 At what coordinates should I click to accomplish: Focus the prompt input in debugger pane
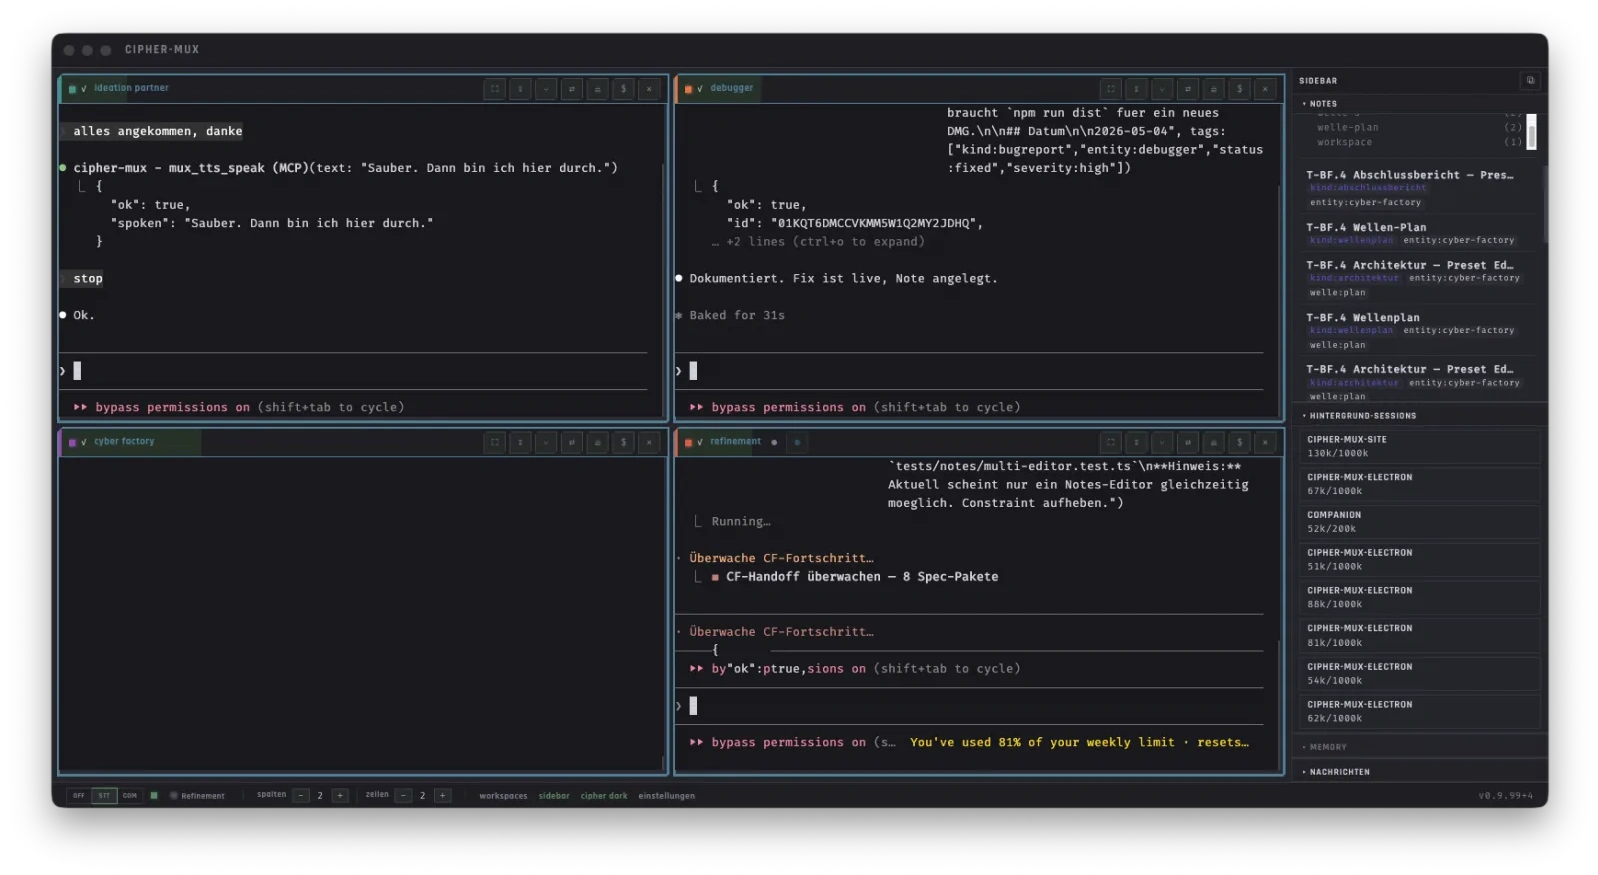click(x=970, y=371)
